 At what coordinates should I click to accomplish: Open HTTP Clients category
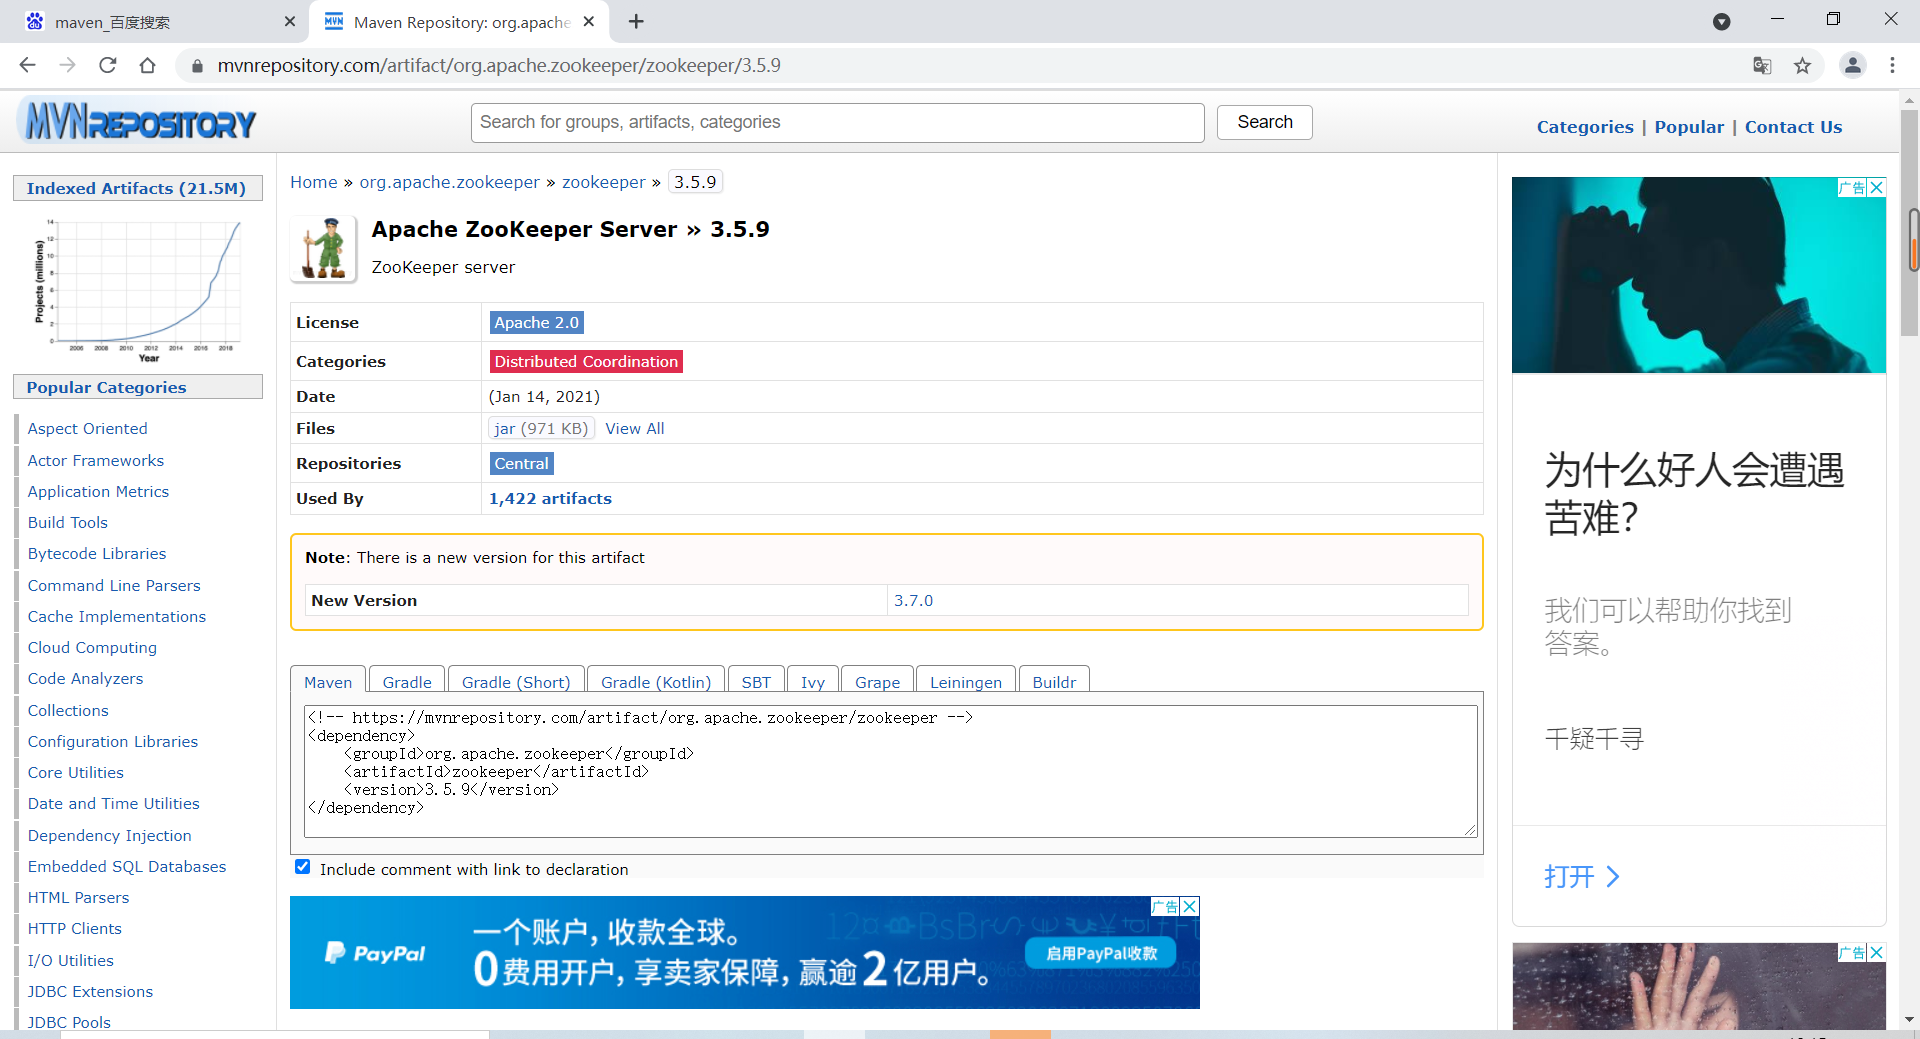(75, 928)
